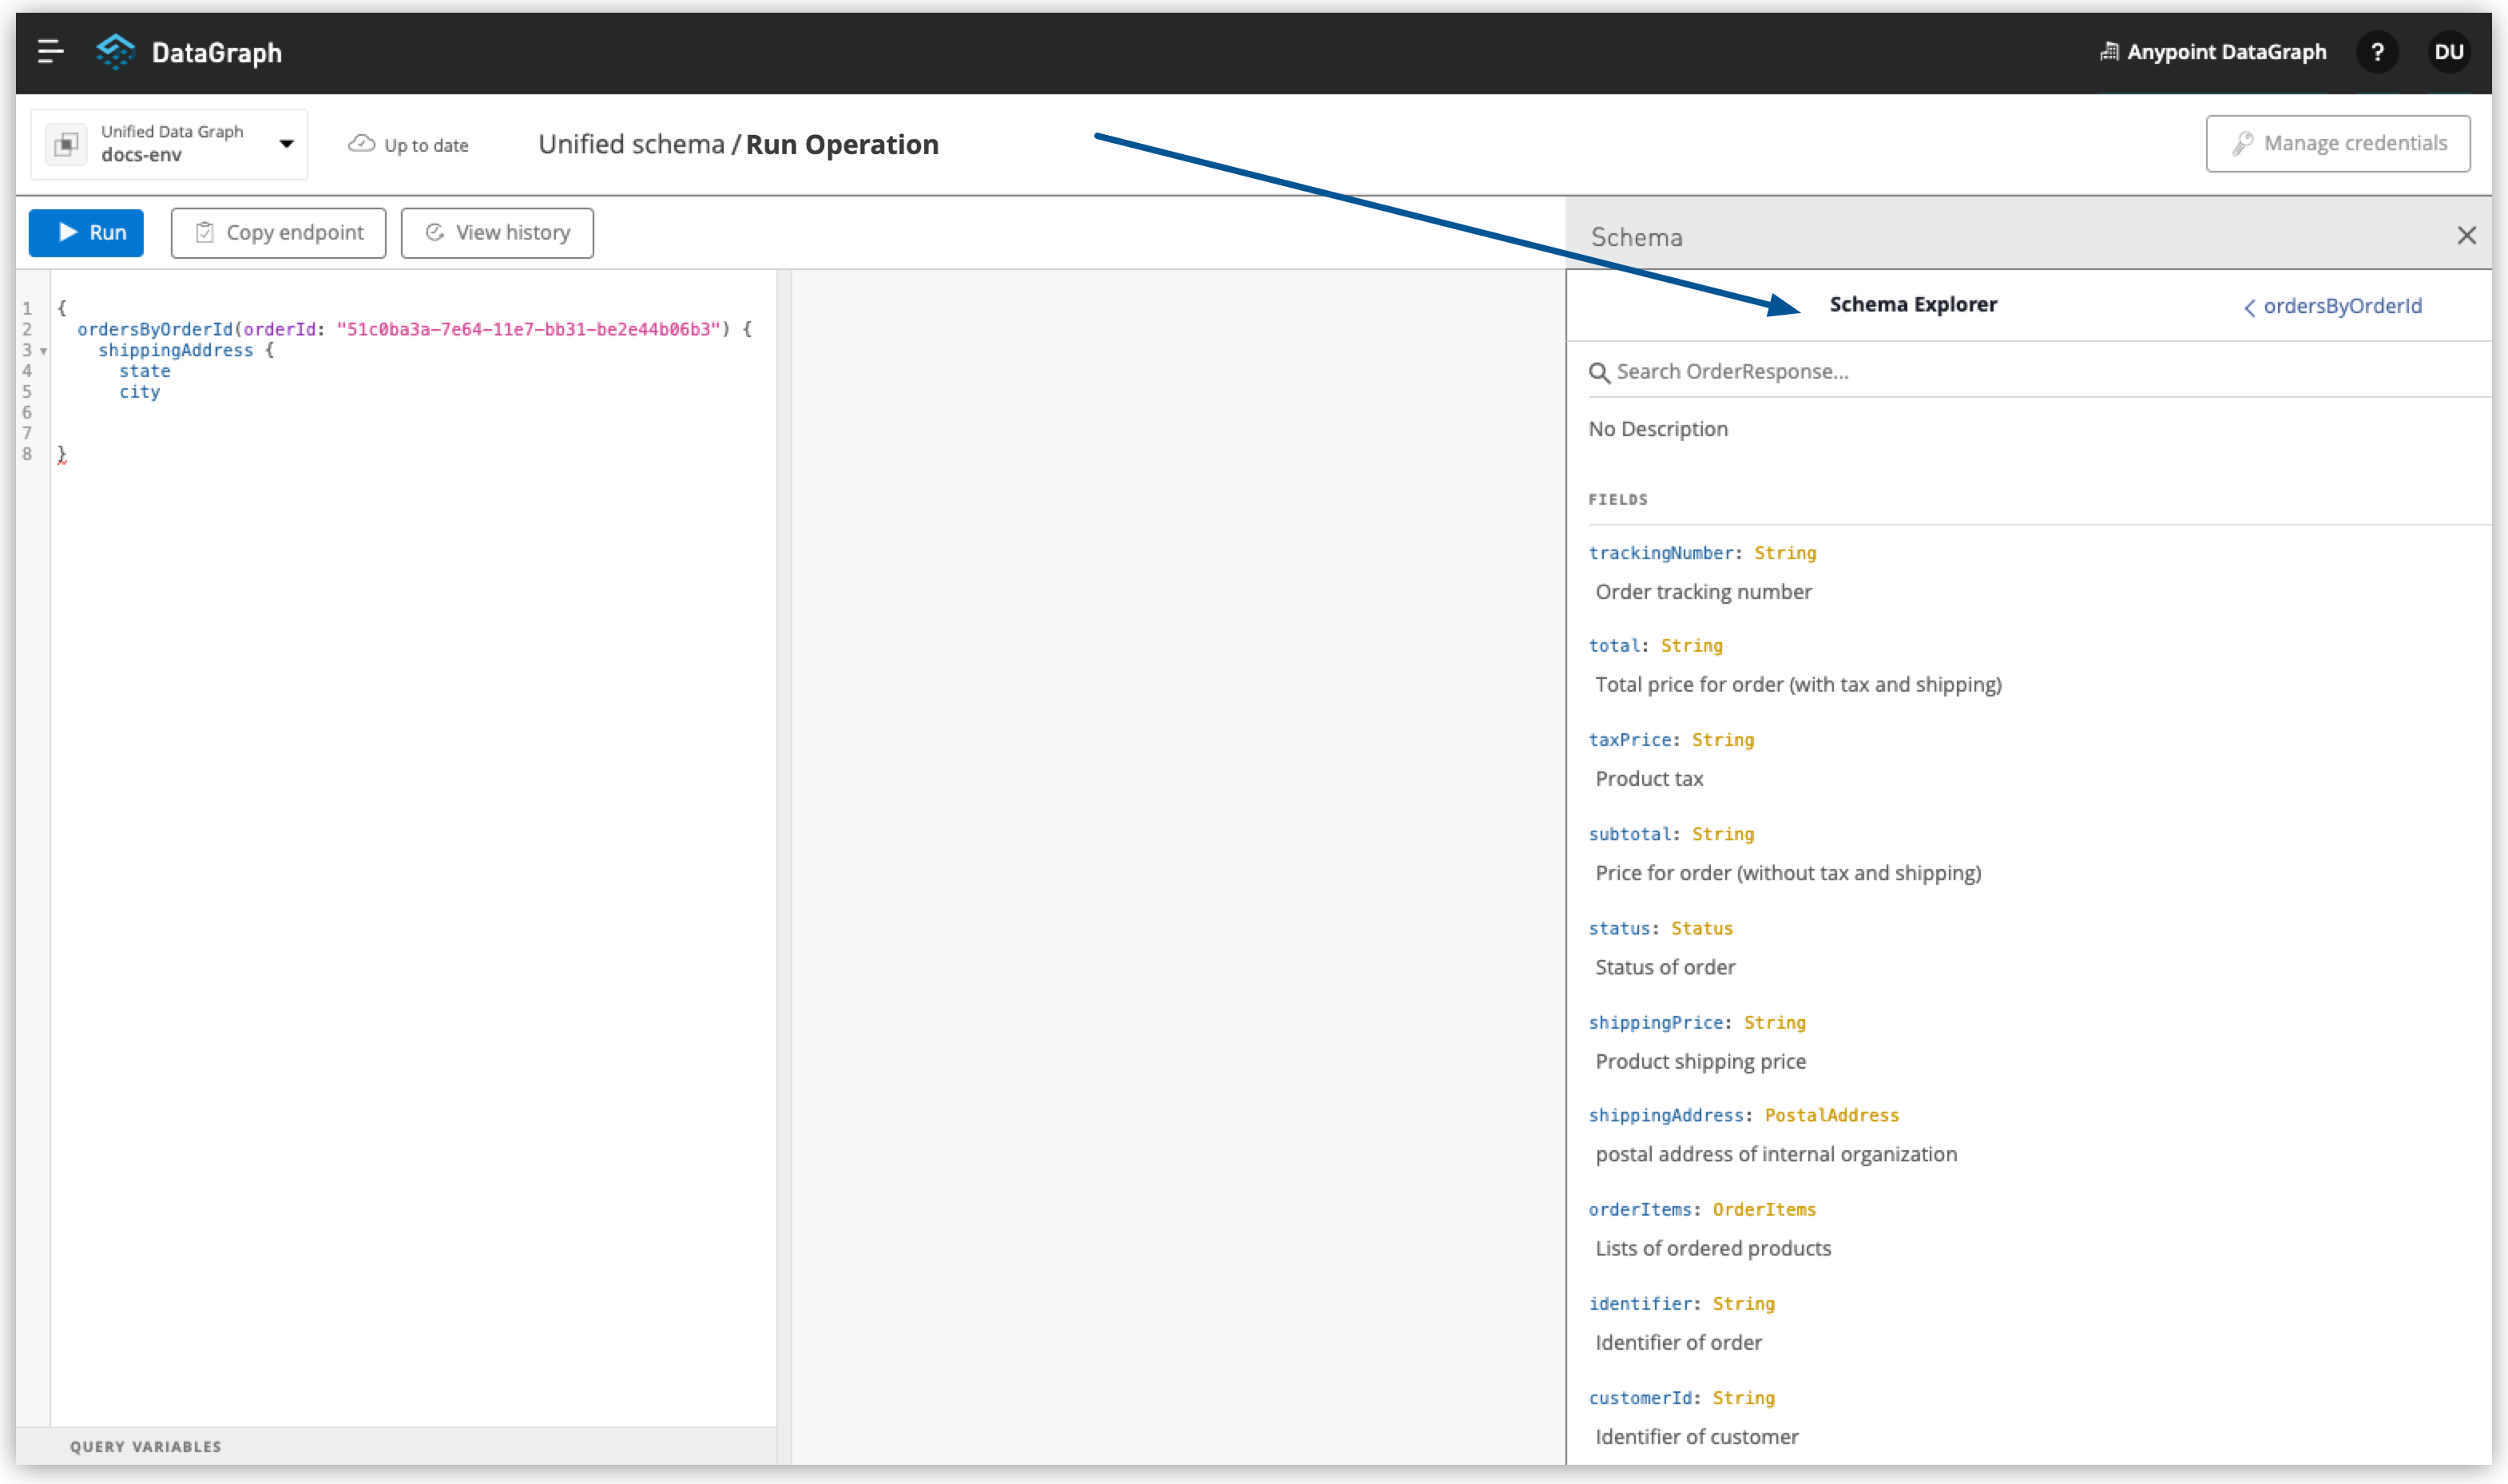2508x1484 pixels.
Task: Open the Unified Data Graph environment dropdown
Action: [x=285, y=143]
